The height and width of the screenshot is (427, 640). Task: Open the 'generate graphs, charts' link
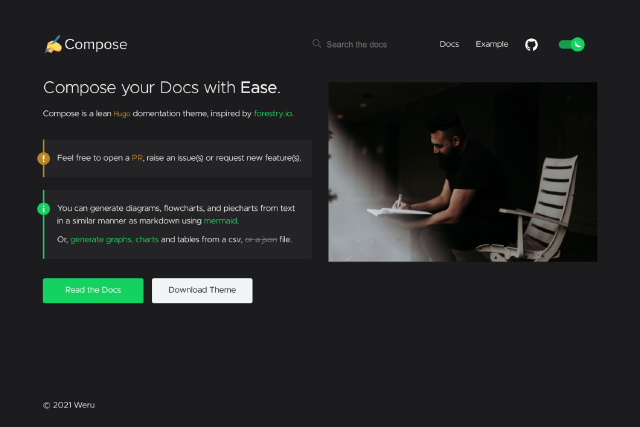tap(114, 240)
